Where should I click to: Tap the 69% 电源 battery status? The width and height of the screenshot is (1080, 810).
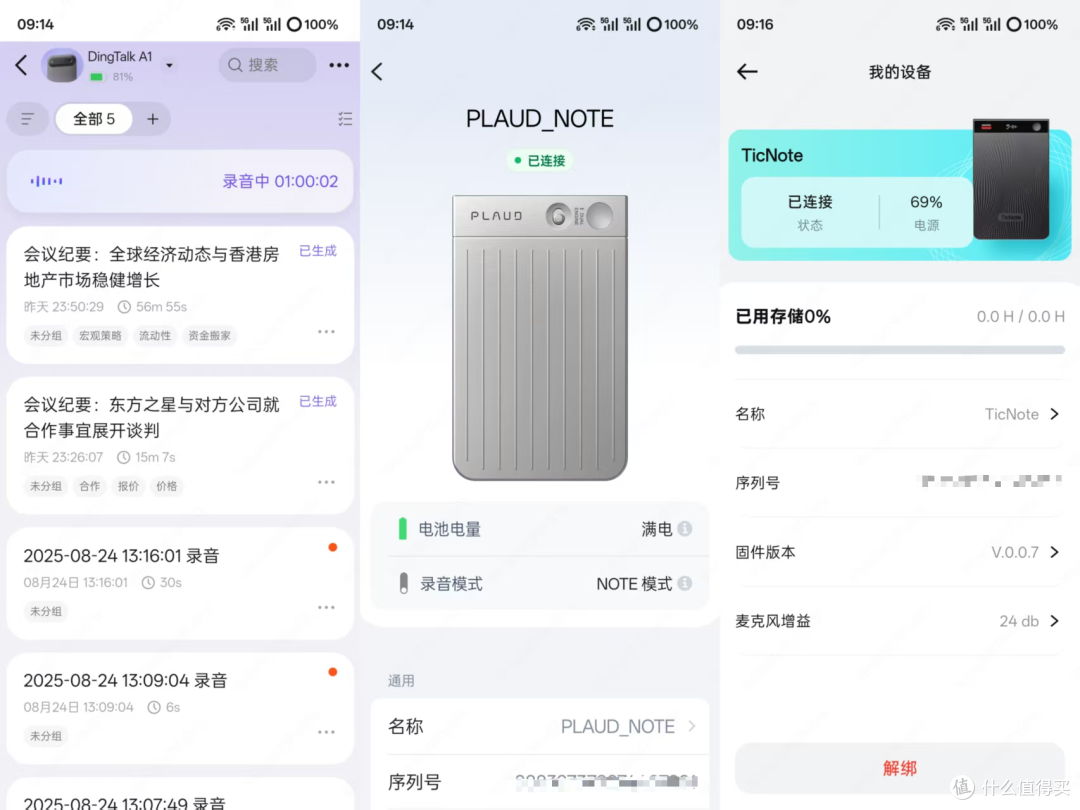pyautogui.click(x=926, y=212)
